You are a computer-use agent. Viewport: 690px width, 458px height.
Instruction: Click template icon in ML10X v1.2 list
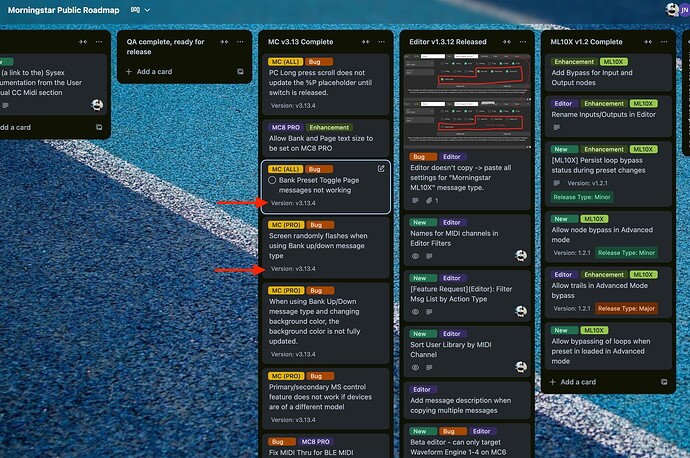[664, 382]
